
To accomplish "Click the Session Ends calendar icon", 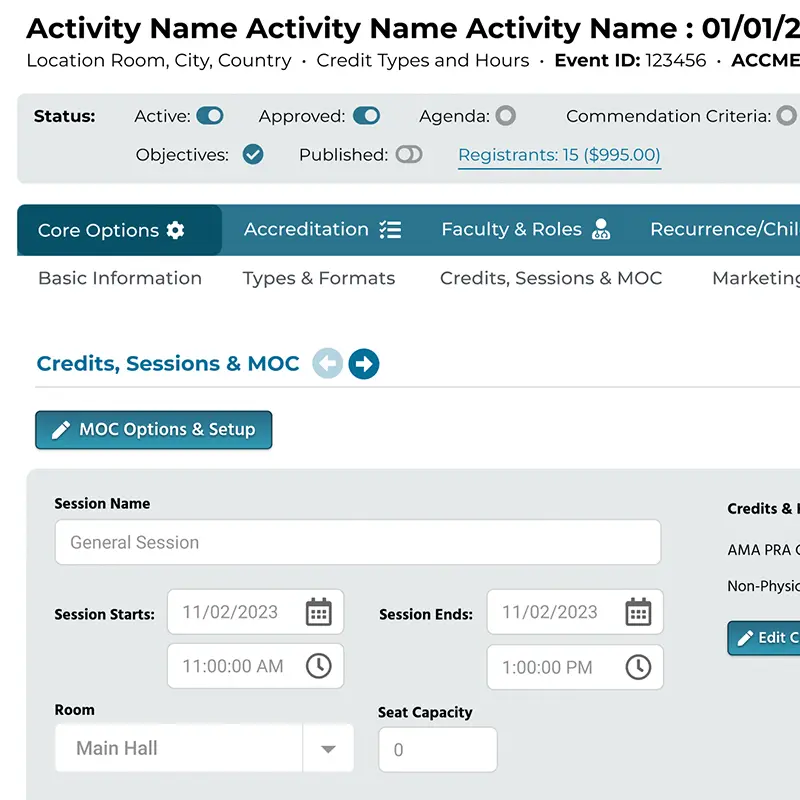I will click(638, 612).
